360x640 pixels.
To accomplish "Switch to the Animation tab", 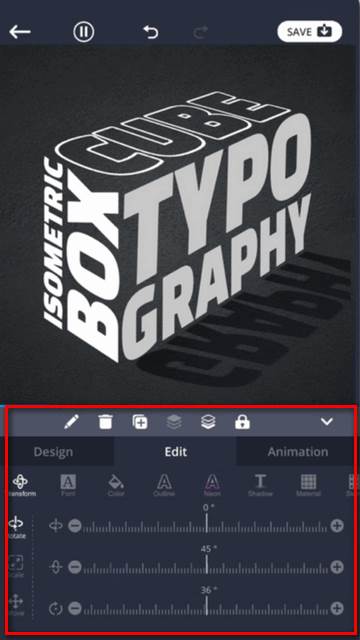I will coord(298,452).
